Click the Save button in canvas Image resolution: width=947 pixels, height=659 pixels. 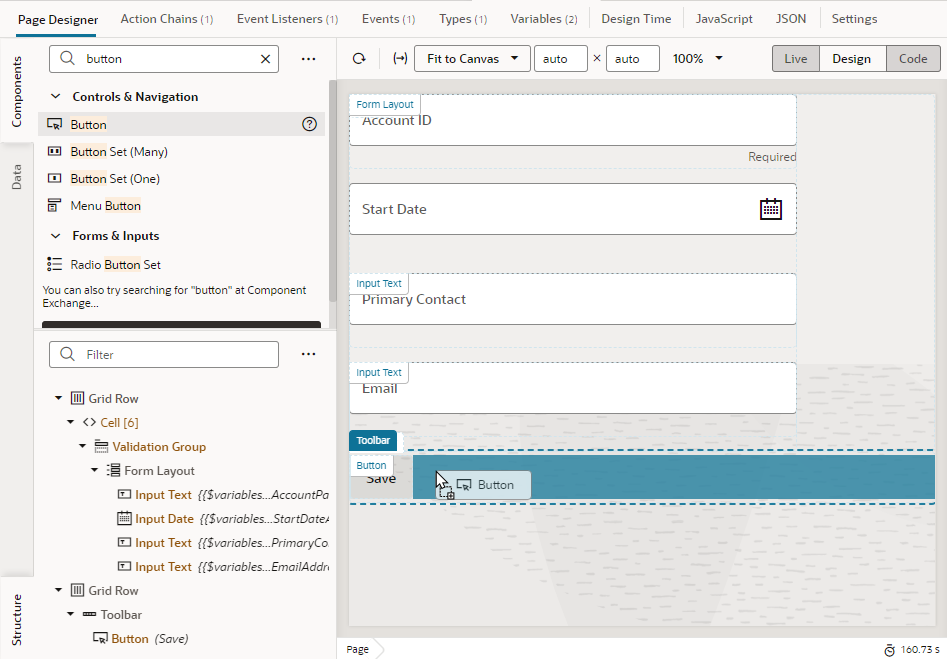(381, 478)
